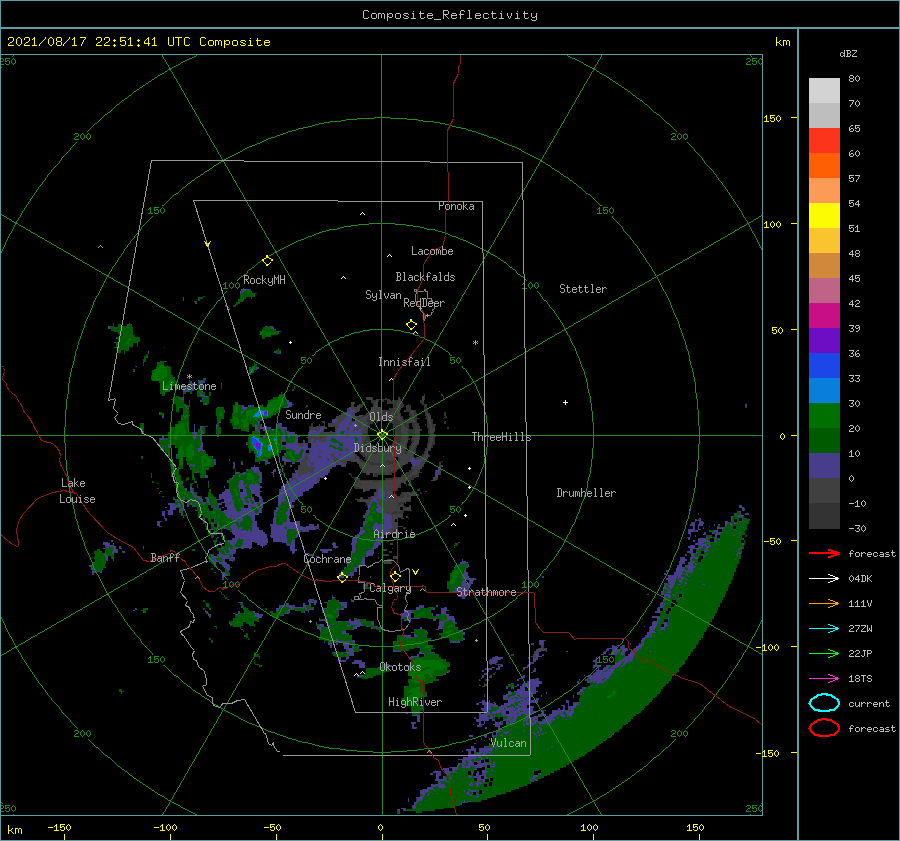Click the ThreeHills label
This screenshot has width=900, height=841.
click(502, 437)
